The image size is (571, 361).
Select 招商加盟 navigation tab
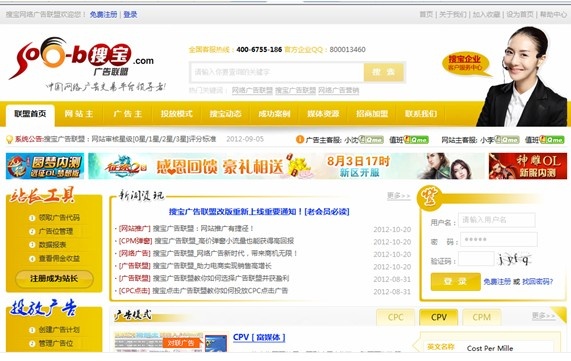[x=372, y=114]
